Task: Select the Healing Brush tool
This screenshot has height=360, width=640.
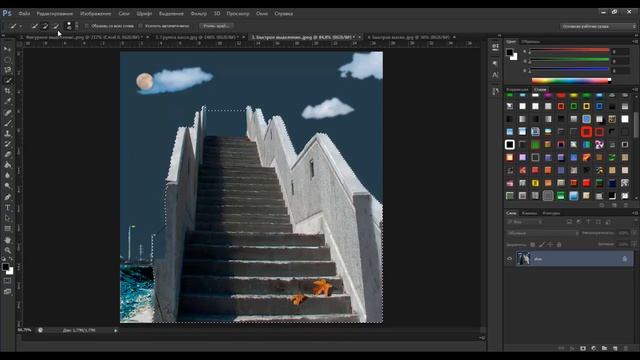Action: coord(7,112)
